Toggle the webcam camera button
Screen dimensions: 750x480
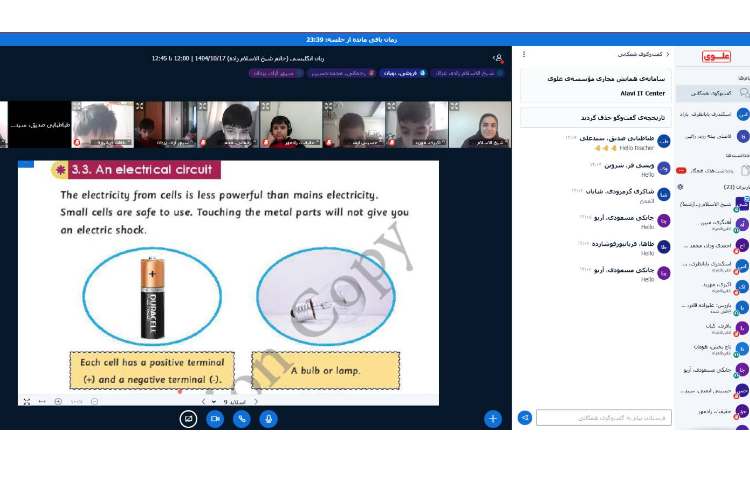pyautogui.click(x=214, y=419)
